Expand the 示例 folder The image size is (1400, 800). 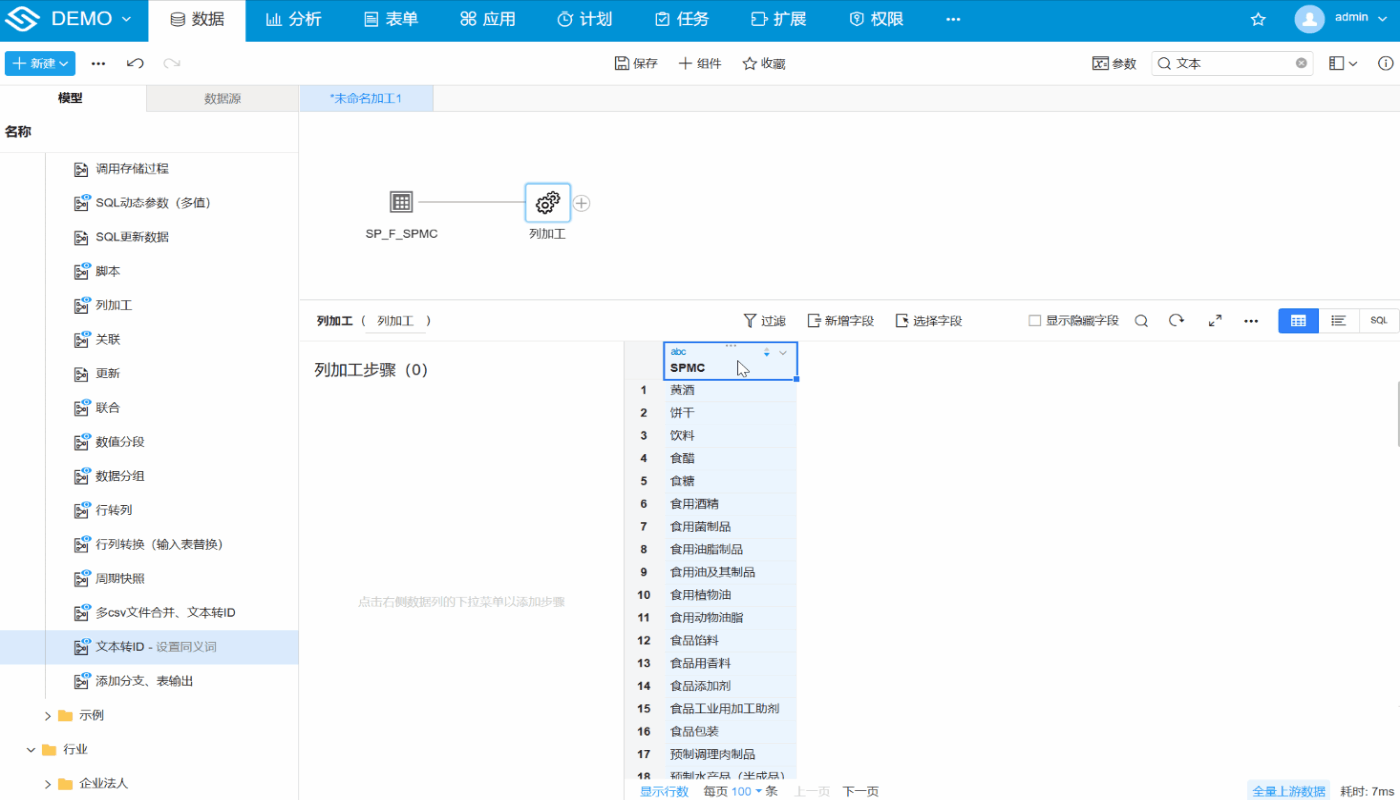coord(48,715)
